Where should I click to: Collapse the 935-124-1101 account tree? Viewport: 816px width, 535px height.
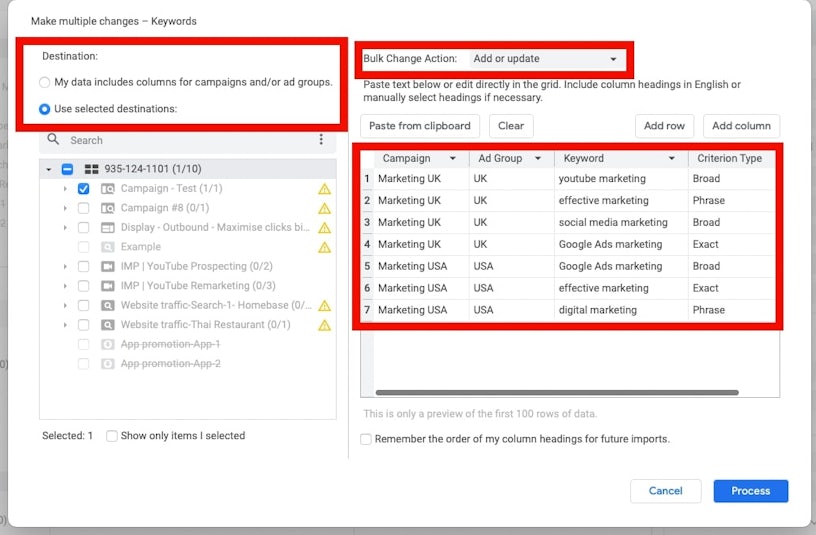click(48, 170)
